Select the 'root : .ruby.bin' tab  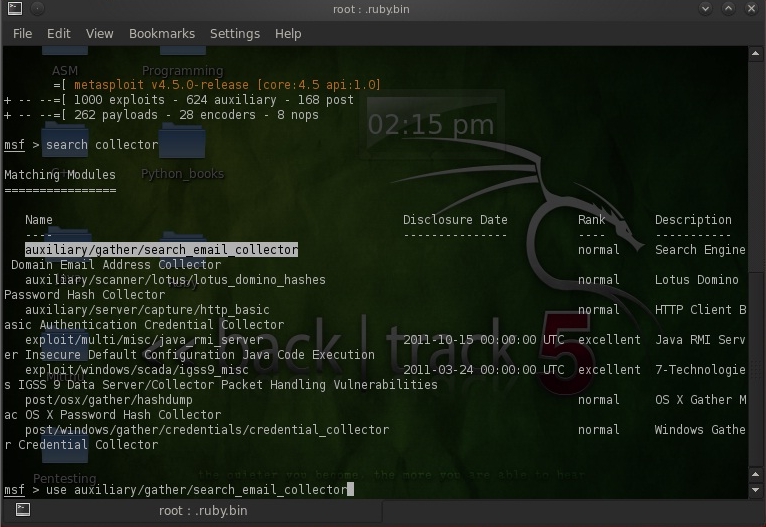point(203,510)
